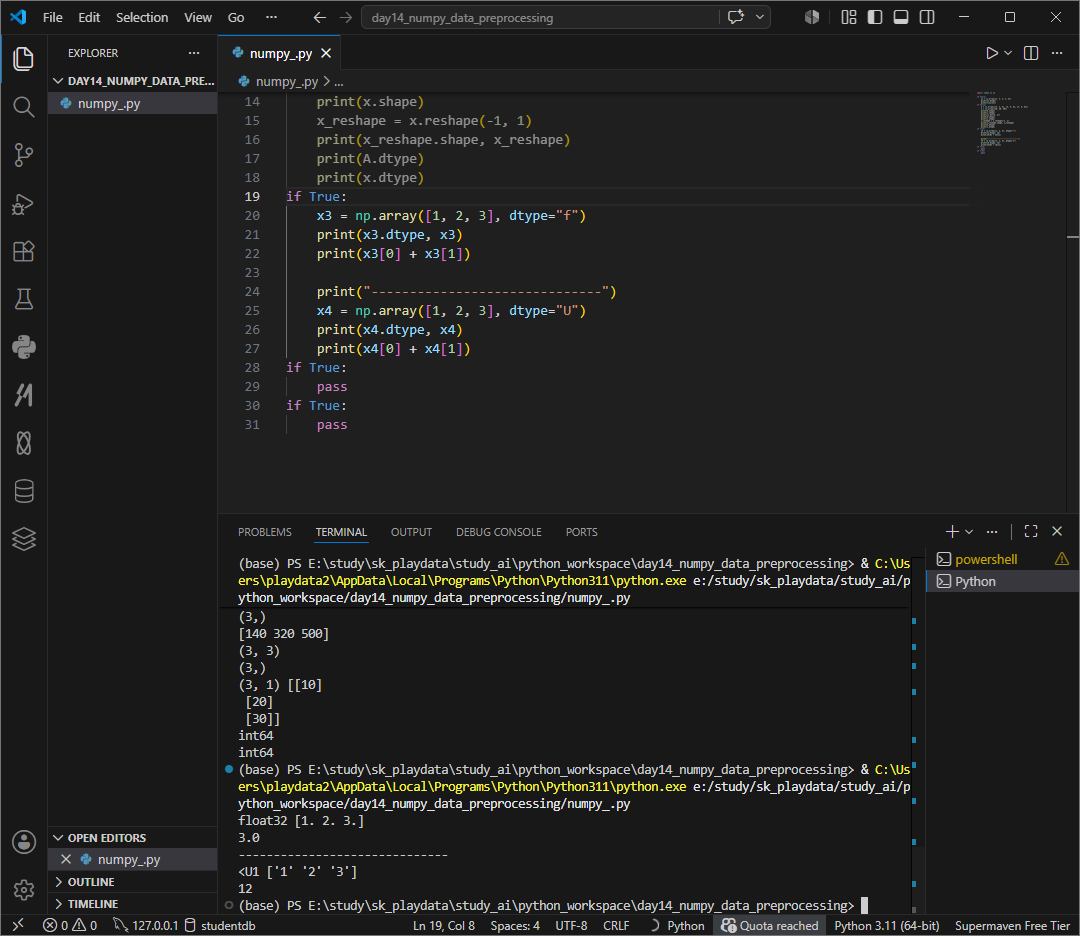Go forward with the navigation arrow
This screenshot has width=1080, height=936.
click(x=346, y=18)
